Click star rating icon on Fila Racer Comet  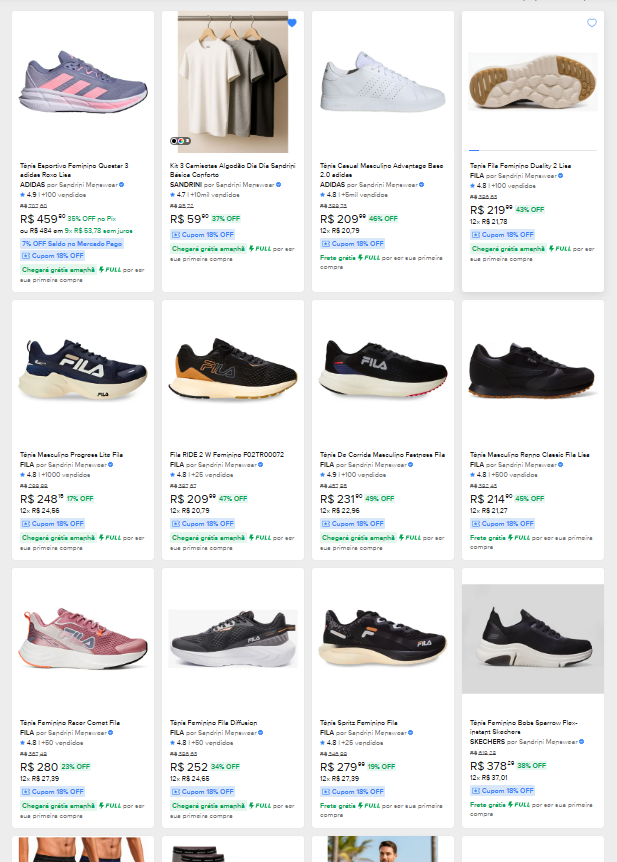point(22,743)
